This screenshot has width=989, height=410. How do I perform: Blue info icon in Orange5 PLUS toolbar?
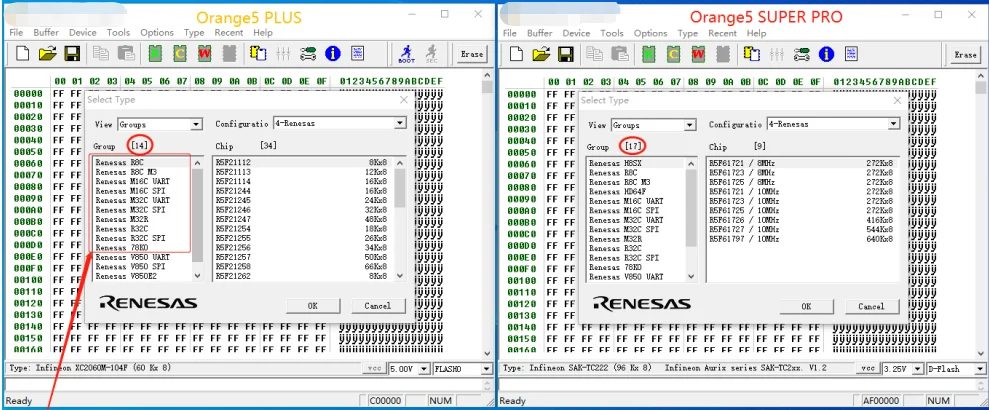coord(332,54)
